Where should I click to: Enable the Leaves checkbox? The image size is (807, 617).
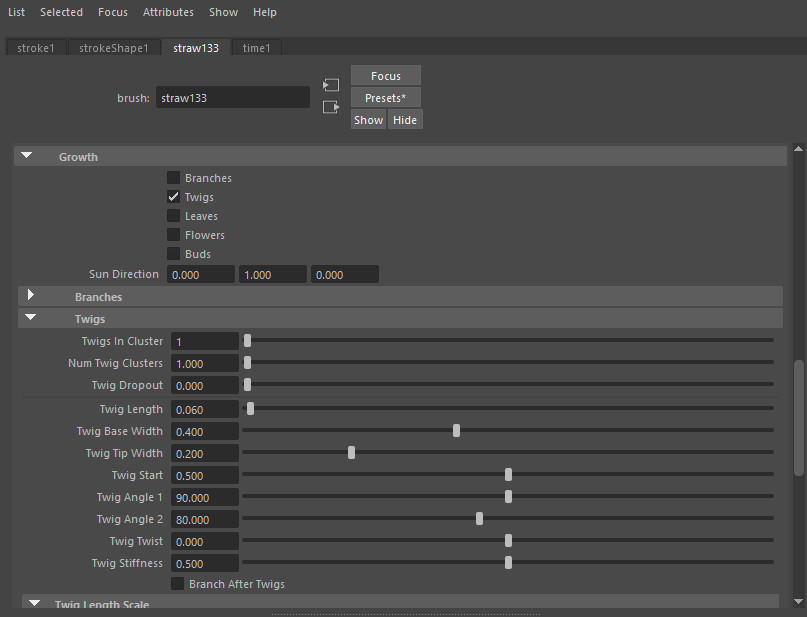click(x=173, y=216)
